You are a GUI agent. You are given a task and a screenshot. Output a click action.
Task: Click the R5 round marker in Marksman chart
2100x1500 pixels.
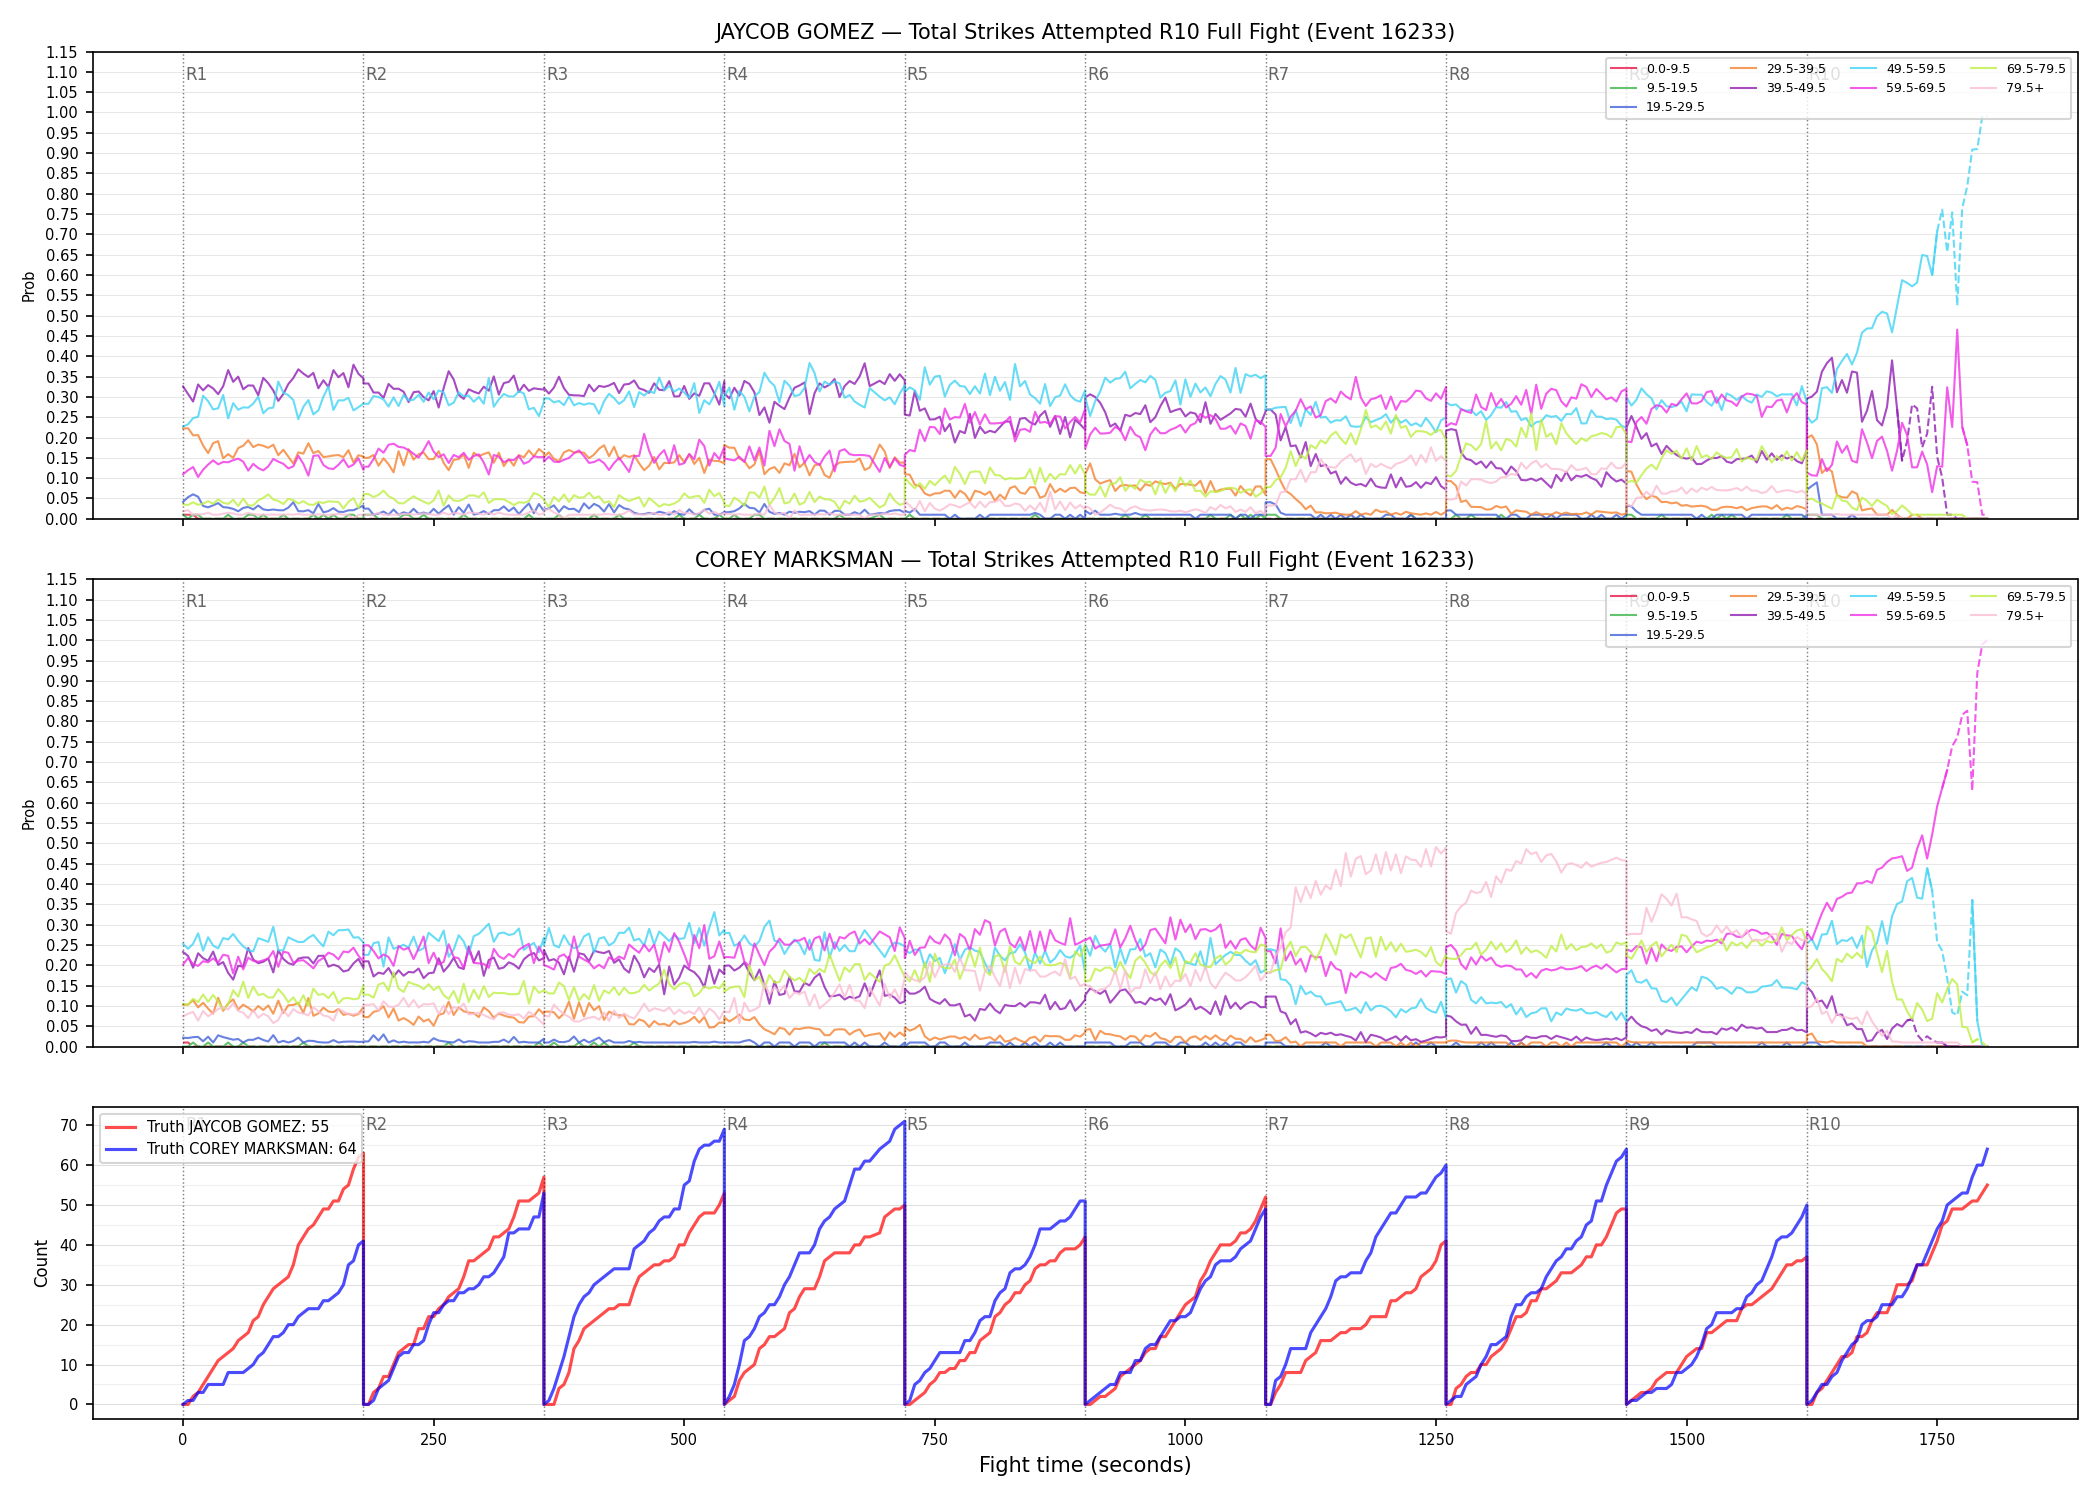coord(917,601)
